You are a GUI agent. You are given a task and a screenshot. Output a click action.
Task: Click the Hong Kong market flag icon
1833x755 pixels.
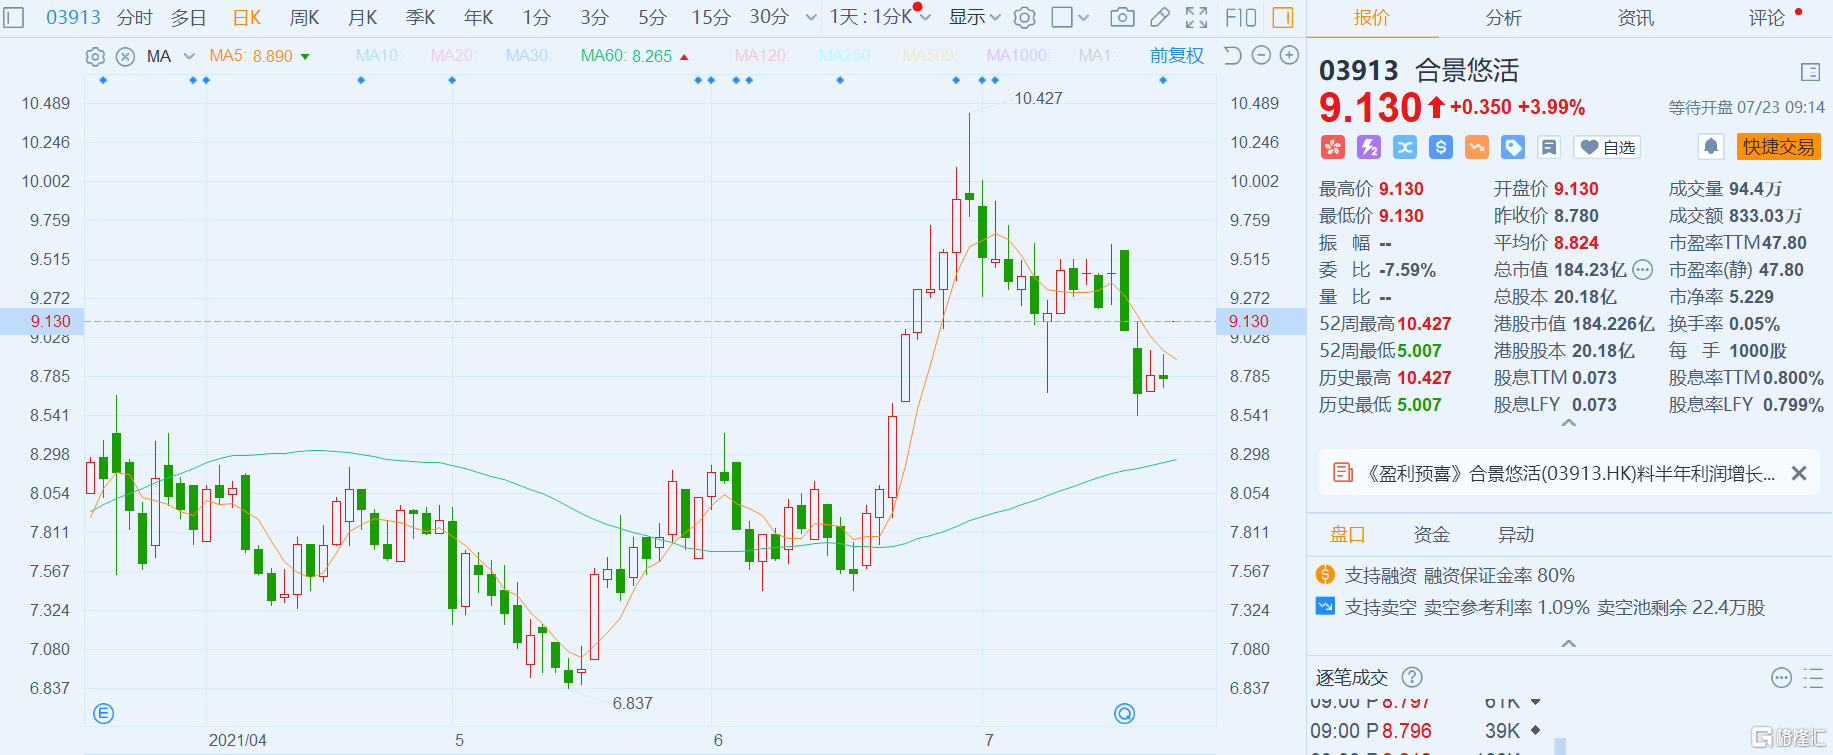pyautogui.click(x=1332, y=148)
